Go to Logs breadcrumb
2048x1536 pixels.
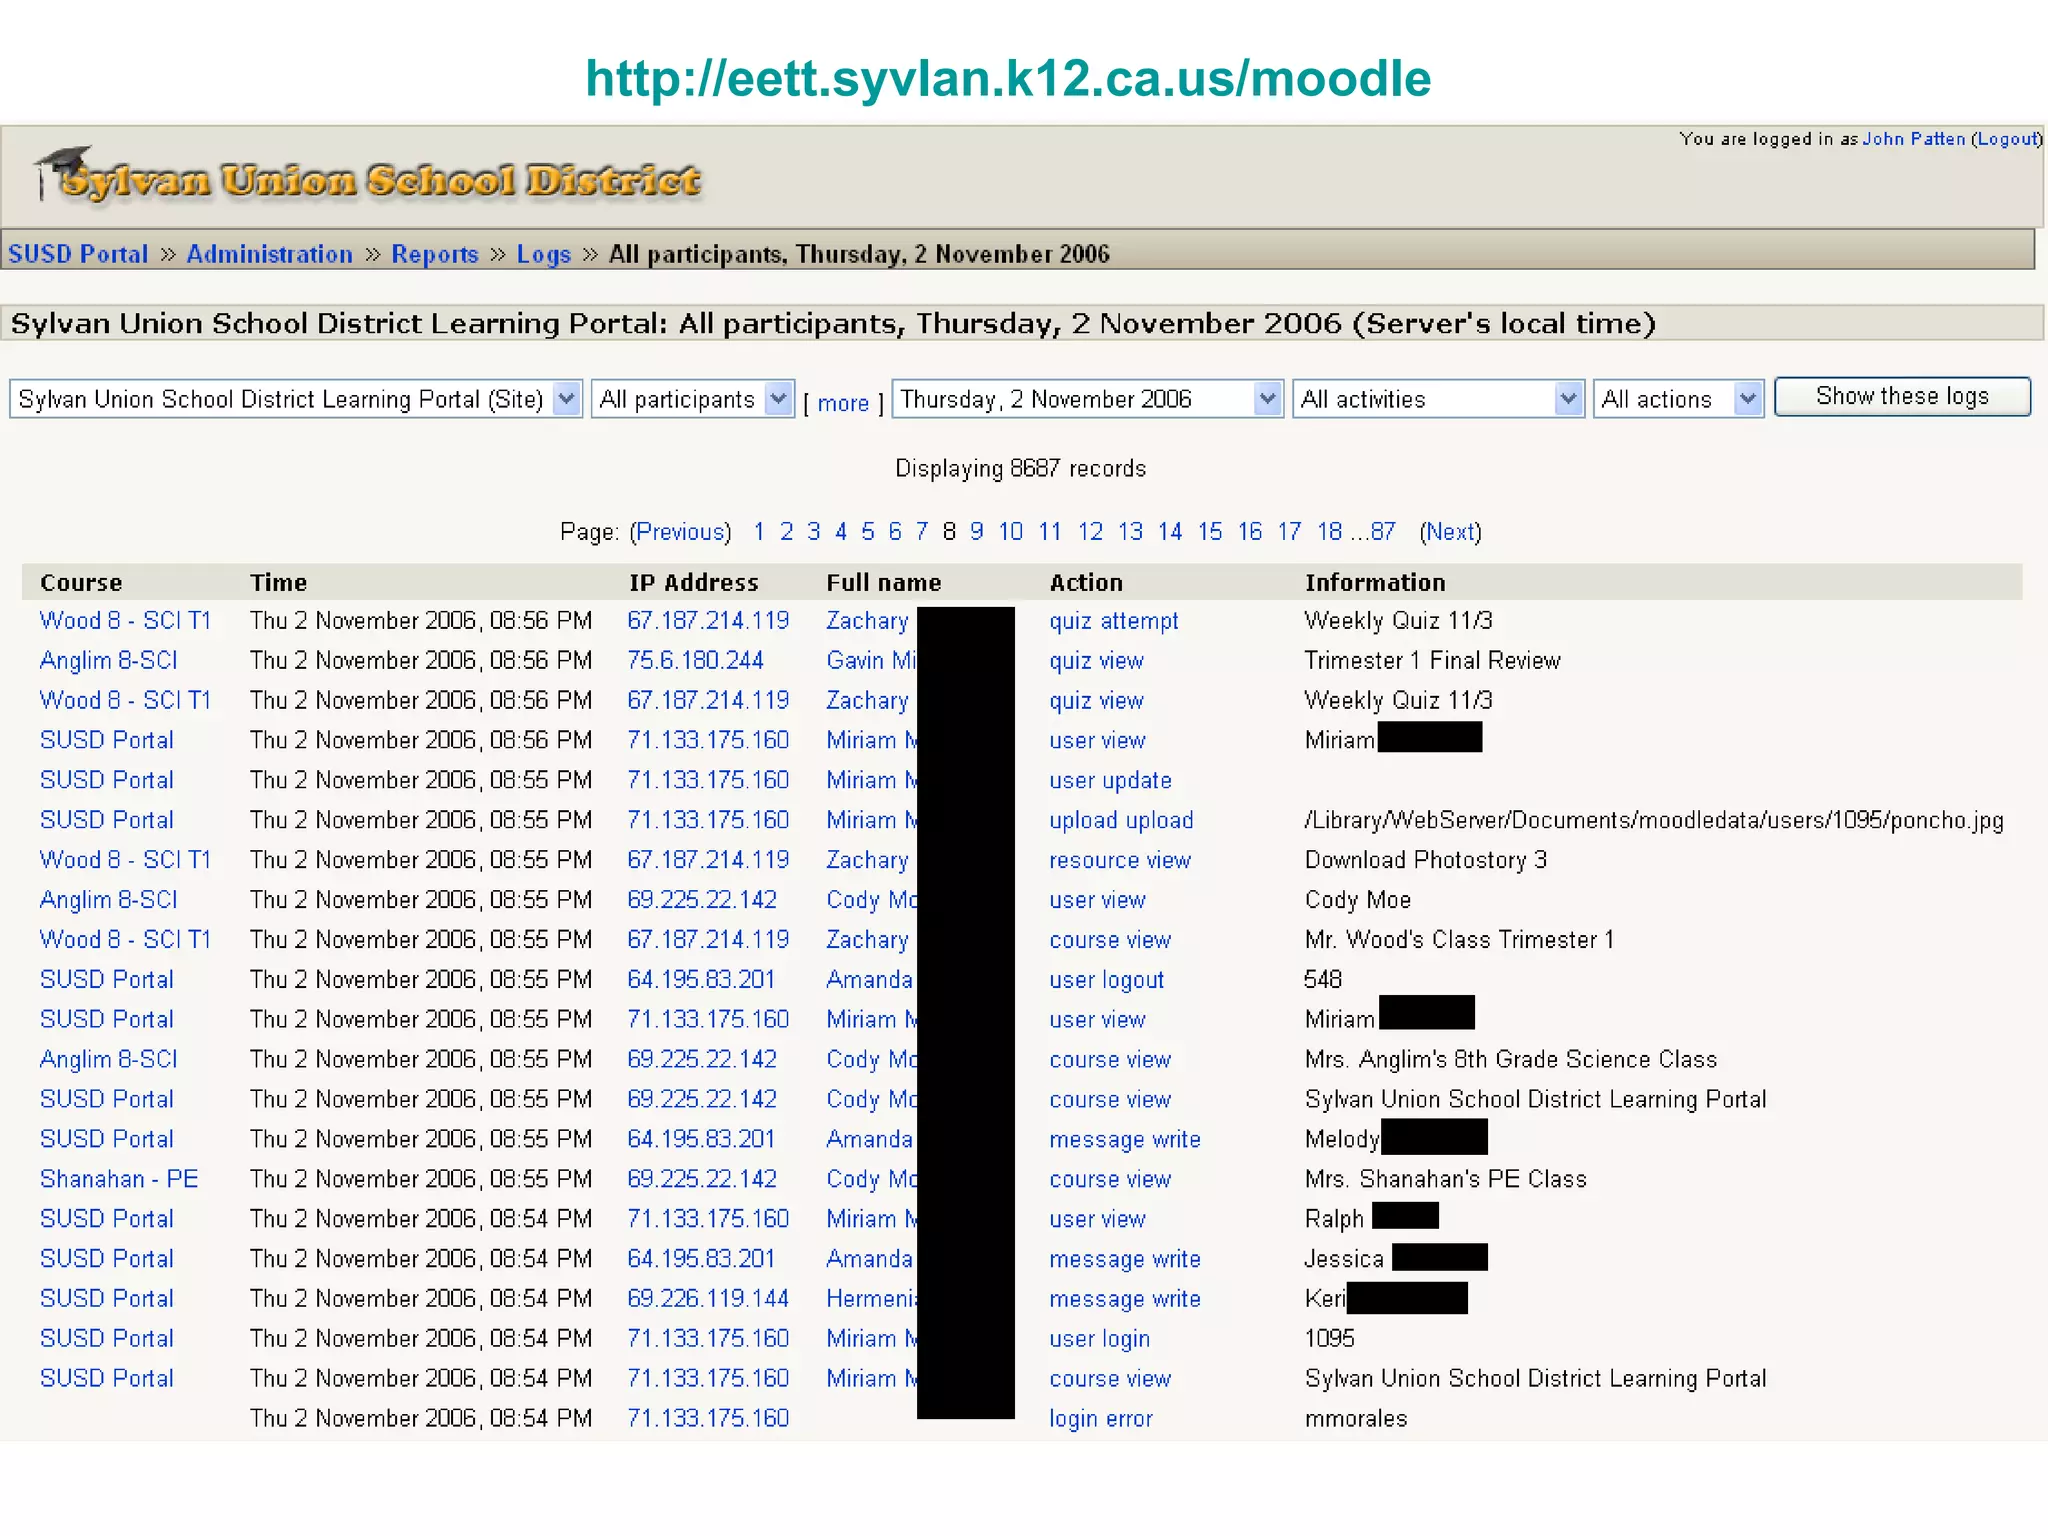544,254
